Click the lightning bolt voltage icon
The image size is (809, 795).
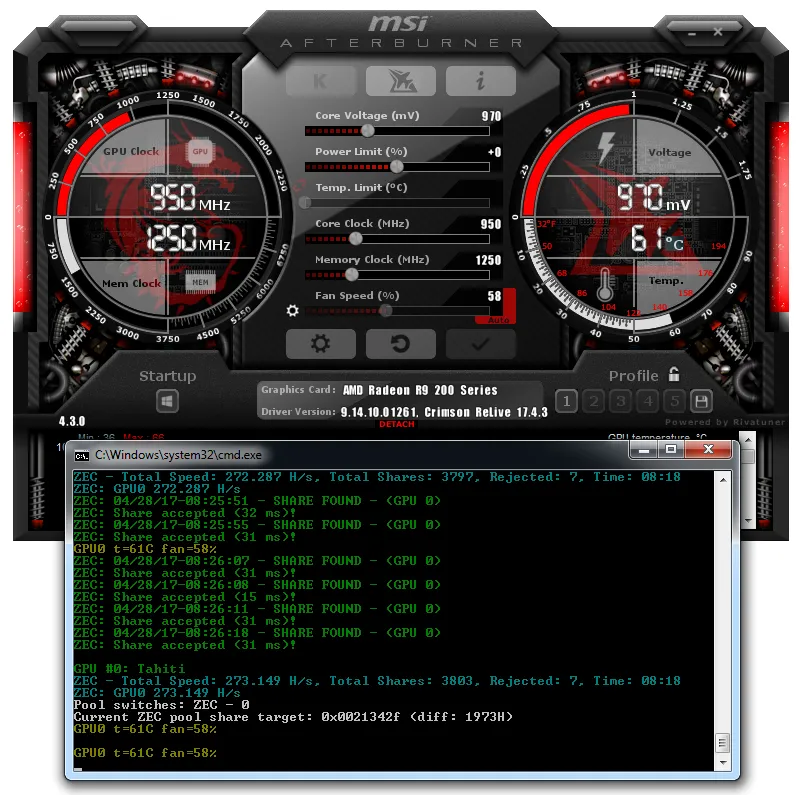click(606, 146)
